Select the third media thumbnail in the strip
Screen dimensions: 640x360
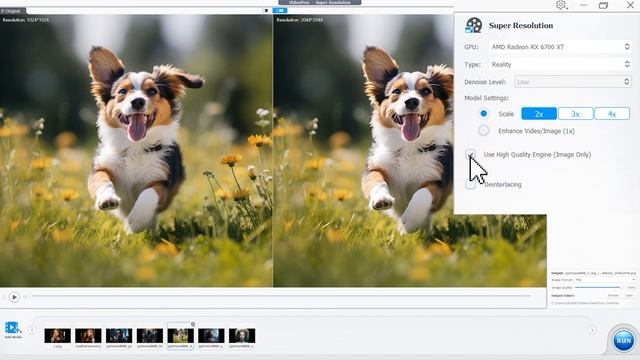point(119,336)
